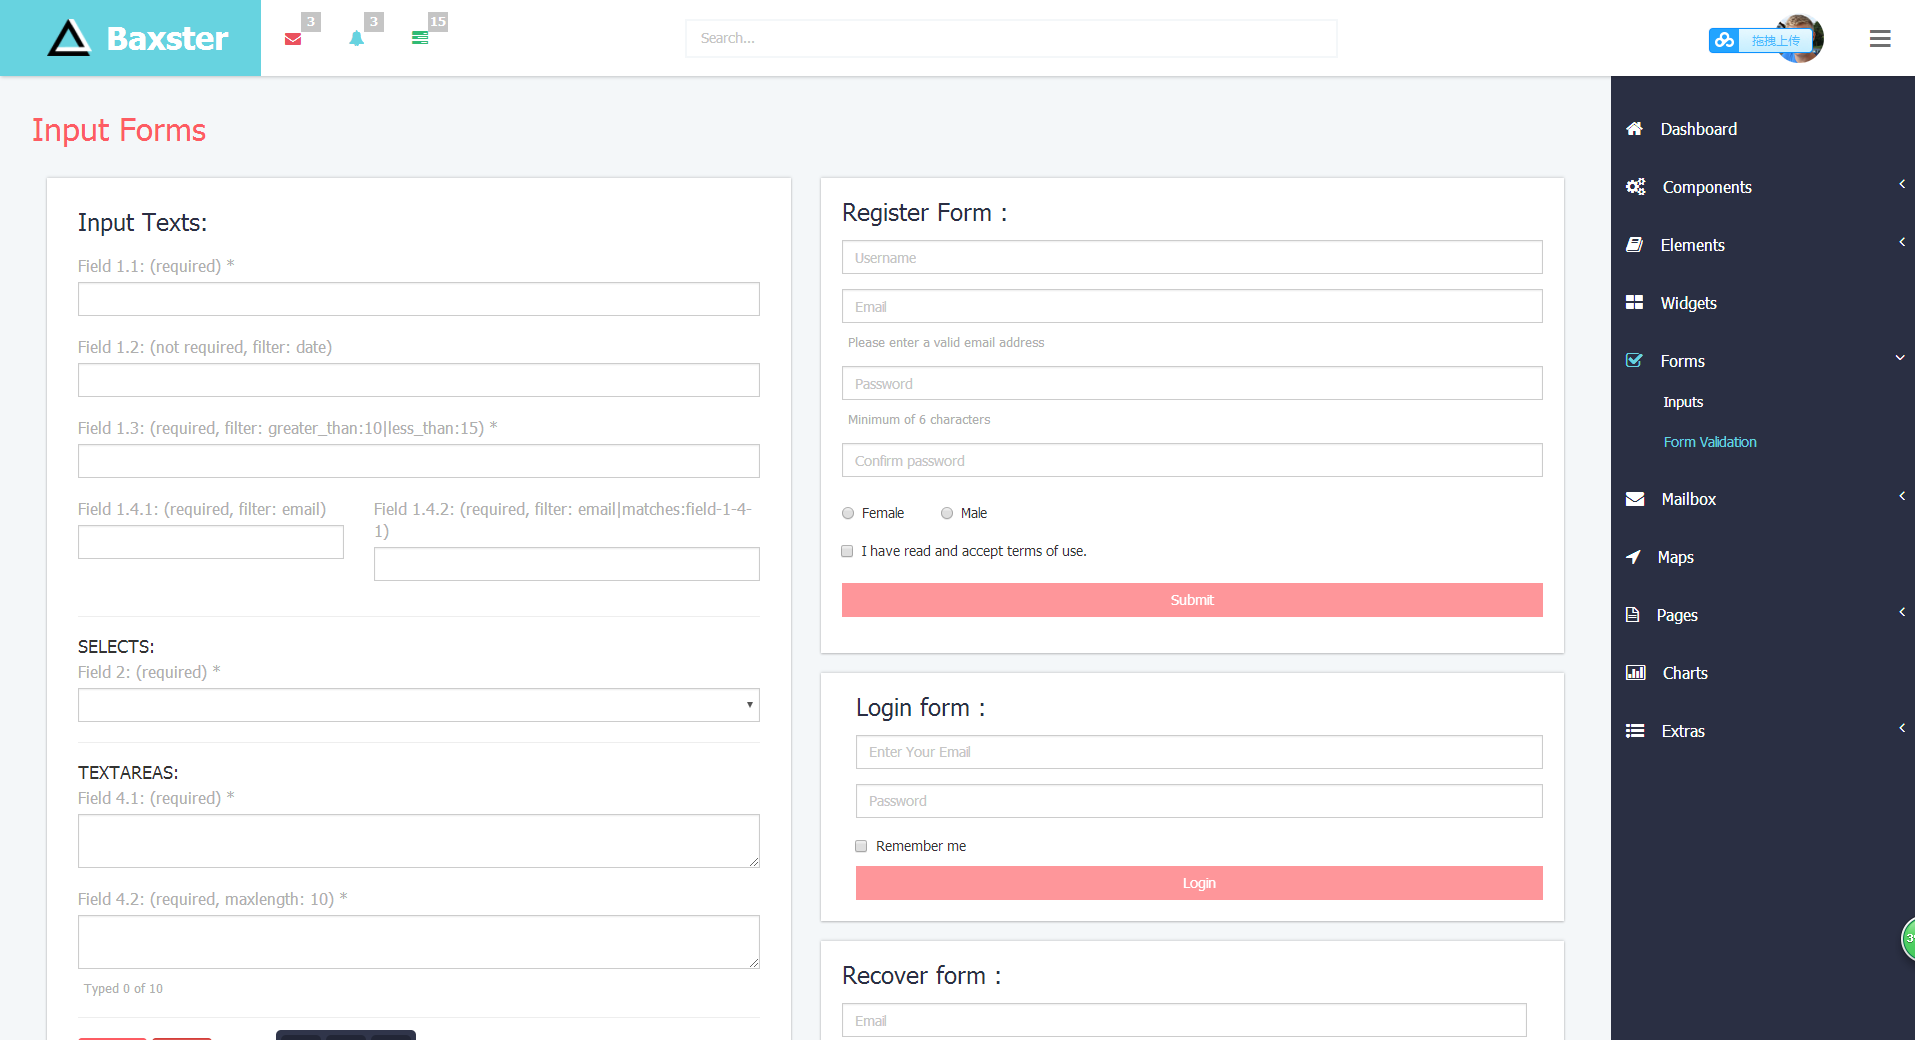The width and height of the screenshot is (1915, 1040).
Task: Click the Field 4.2 maxlength textarea
Action: pyautogui.click(x=419, y=942)
